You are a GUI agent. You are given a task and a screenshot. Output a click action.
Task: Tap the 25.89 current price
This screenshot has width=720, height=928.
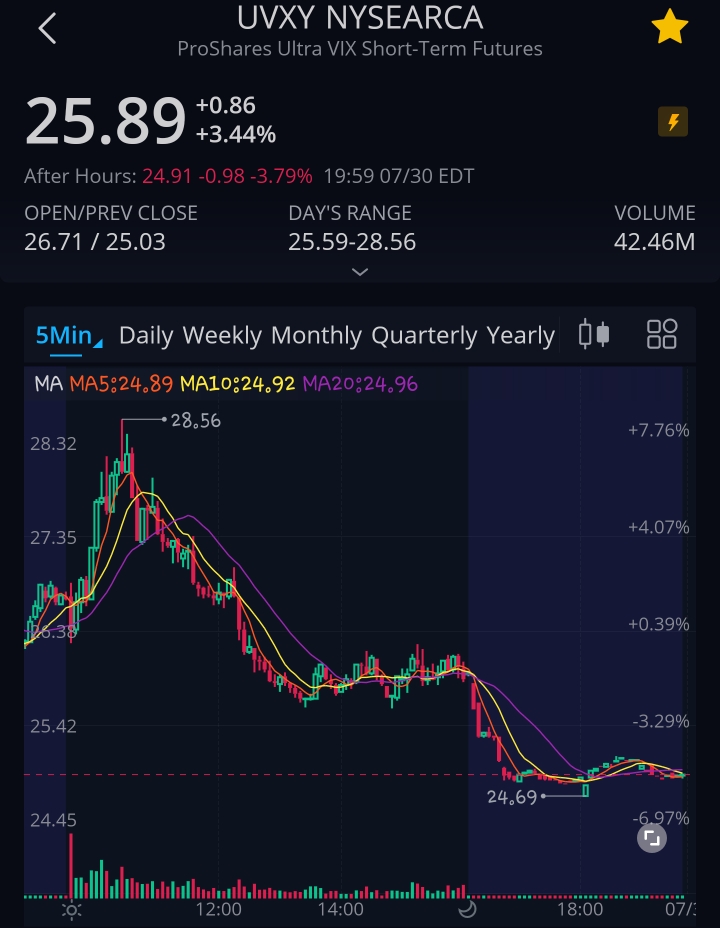pyautogui.click(x=105, y=121)
